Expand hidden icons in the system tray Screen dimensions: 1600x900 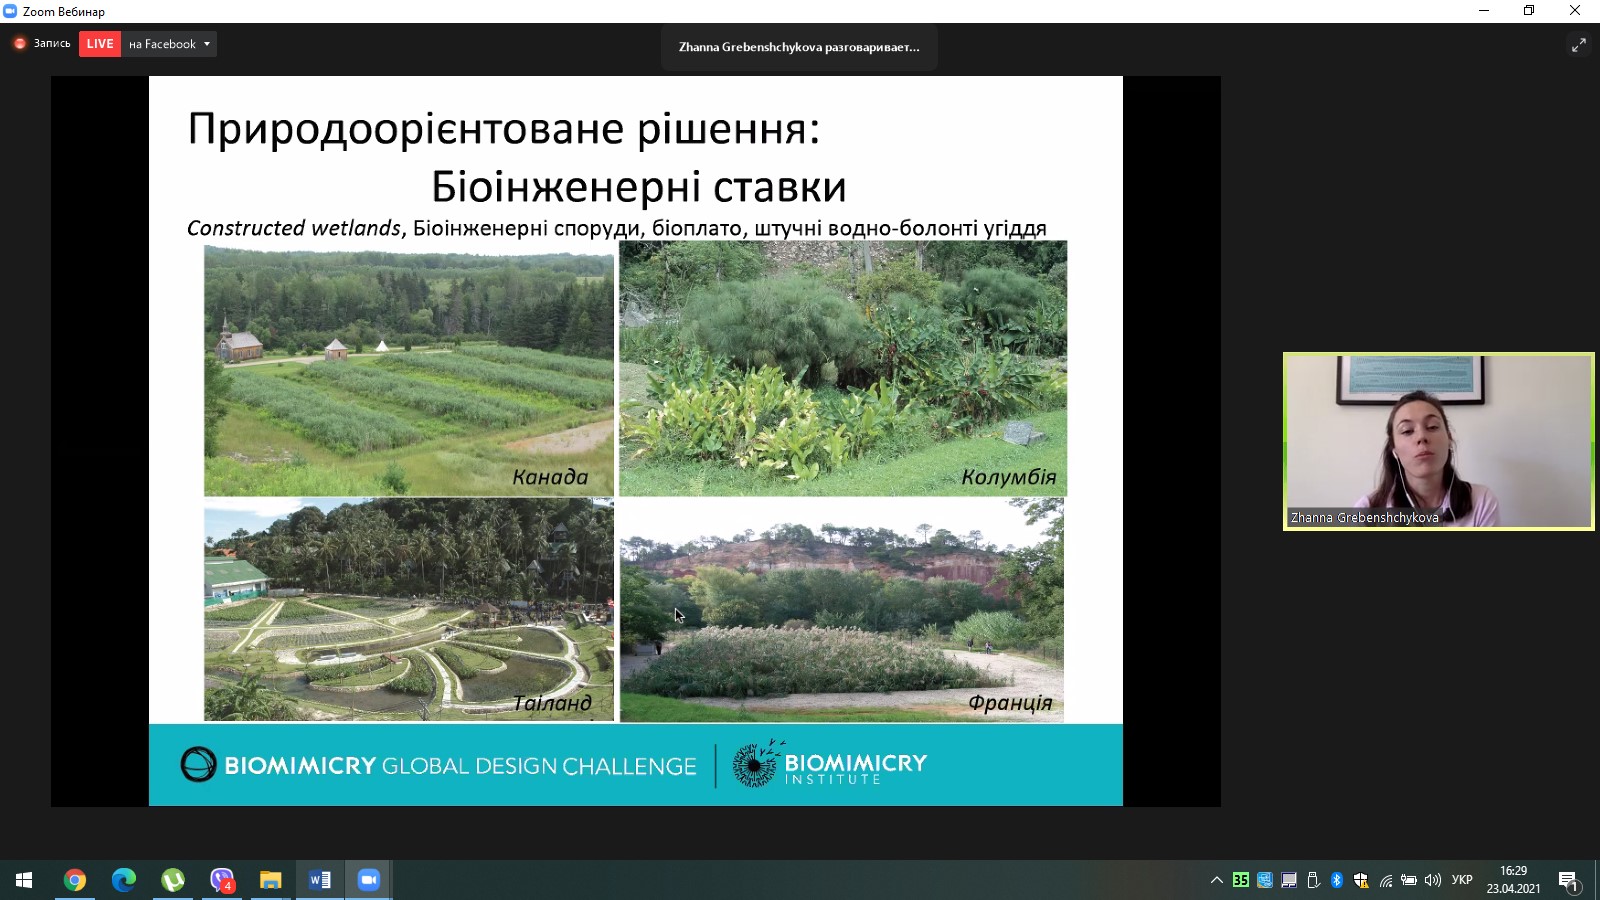1217,881
